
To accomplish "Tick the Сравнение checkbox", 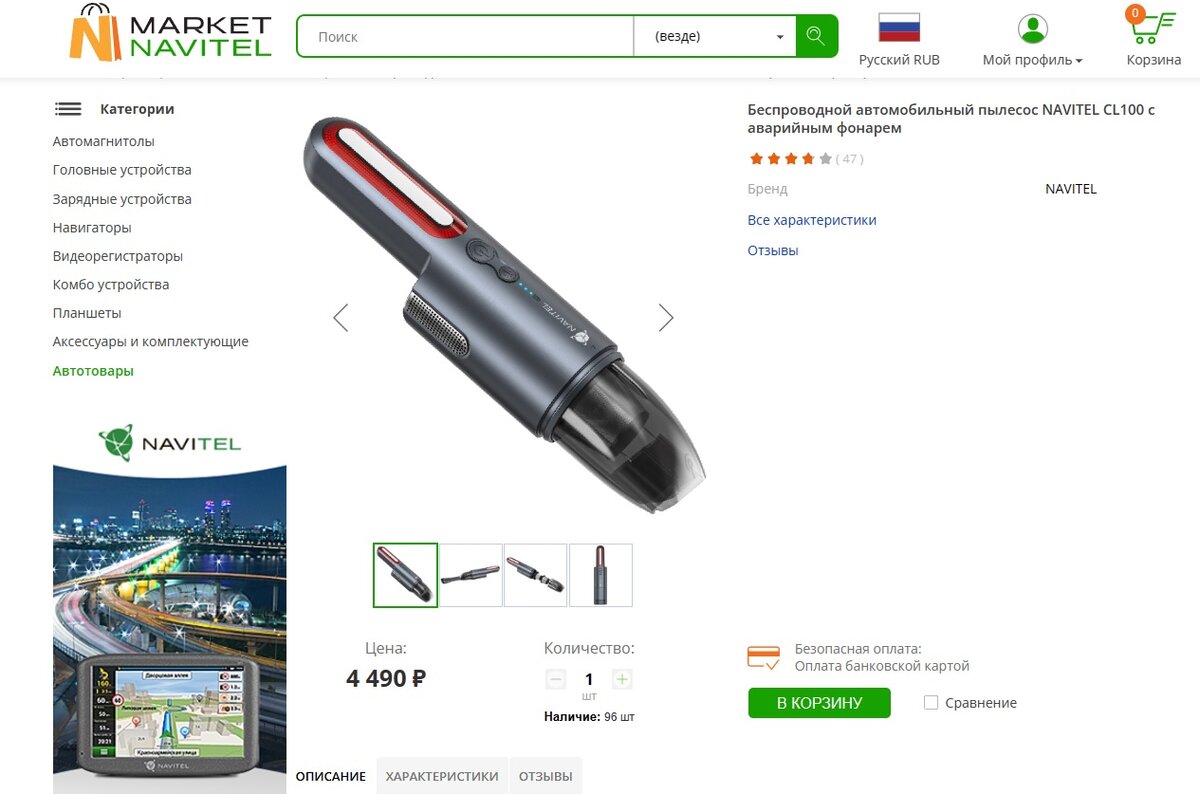I will [x=931, y=703].
